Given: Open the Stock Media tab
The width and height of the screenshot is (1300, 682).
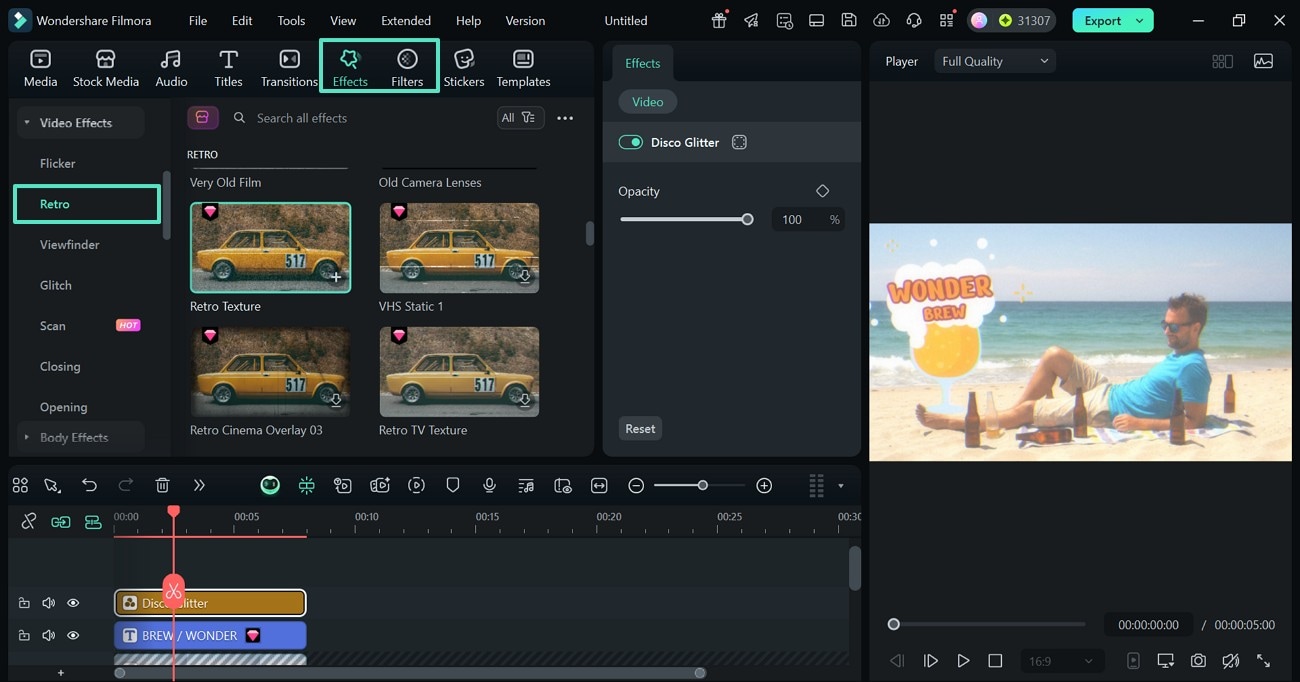Looking at the screenshot, I should (x=105, y=68).
